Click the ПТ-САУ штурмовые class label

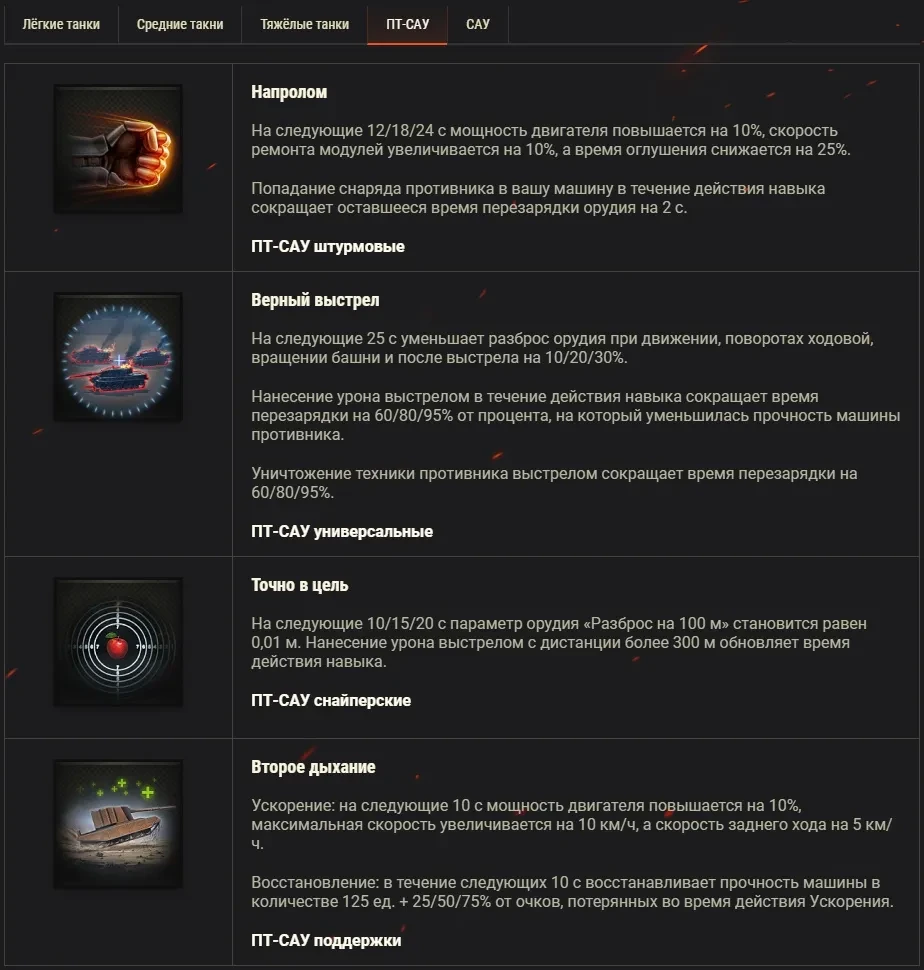(x=328, y=246)
